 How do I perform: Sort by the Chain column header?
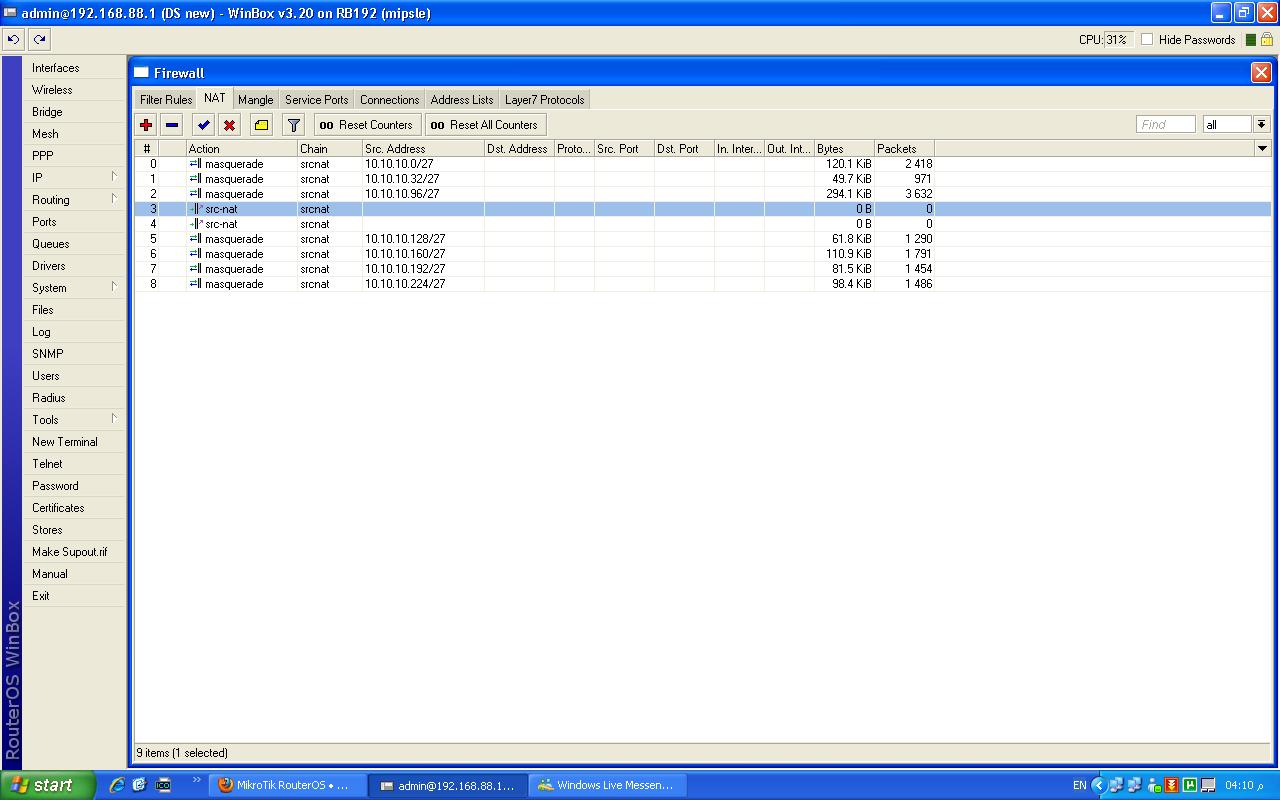[x=330, y=149]
